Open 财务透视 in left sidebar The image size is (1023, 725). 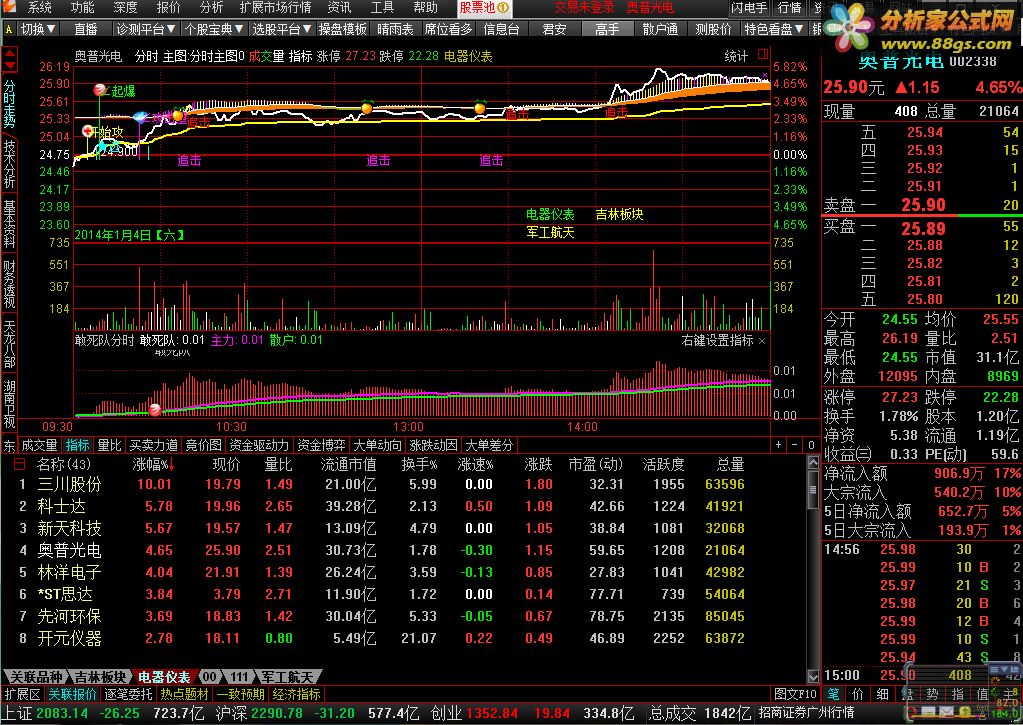click(x=9, y=284)
